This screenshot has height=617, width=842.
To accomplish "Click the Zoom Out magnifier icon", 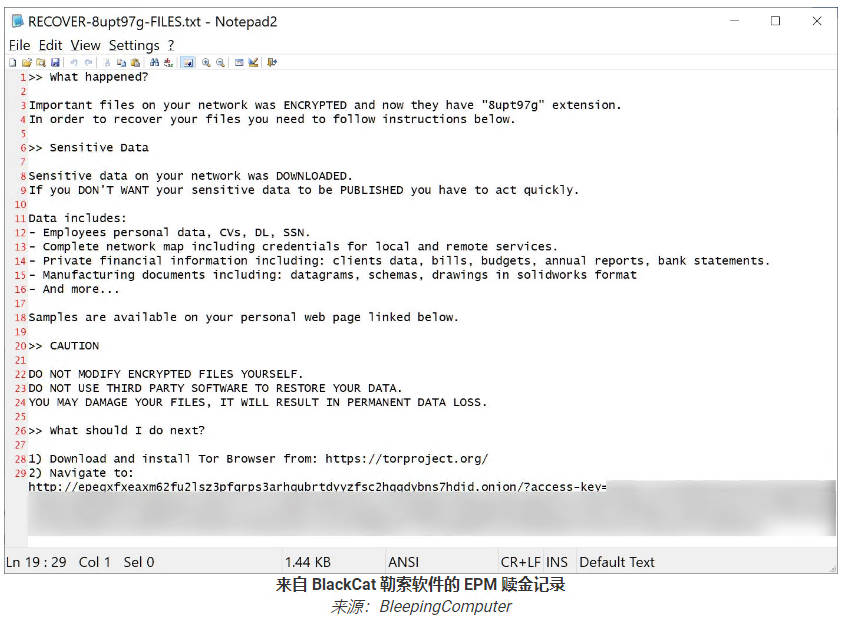I will [220, 63].
